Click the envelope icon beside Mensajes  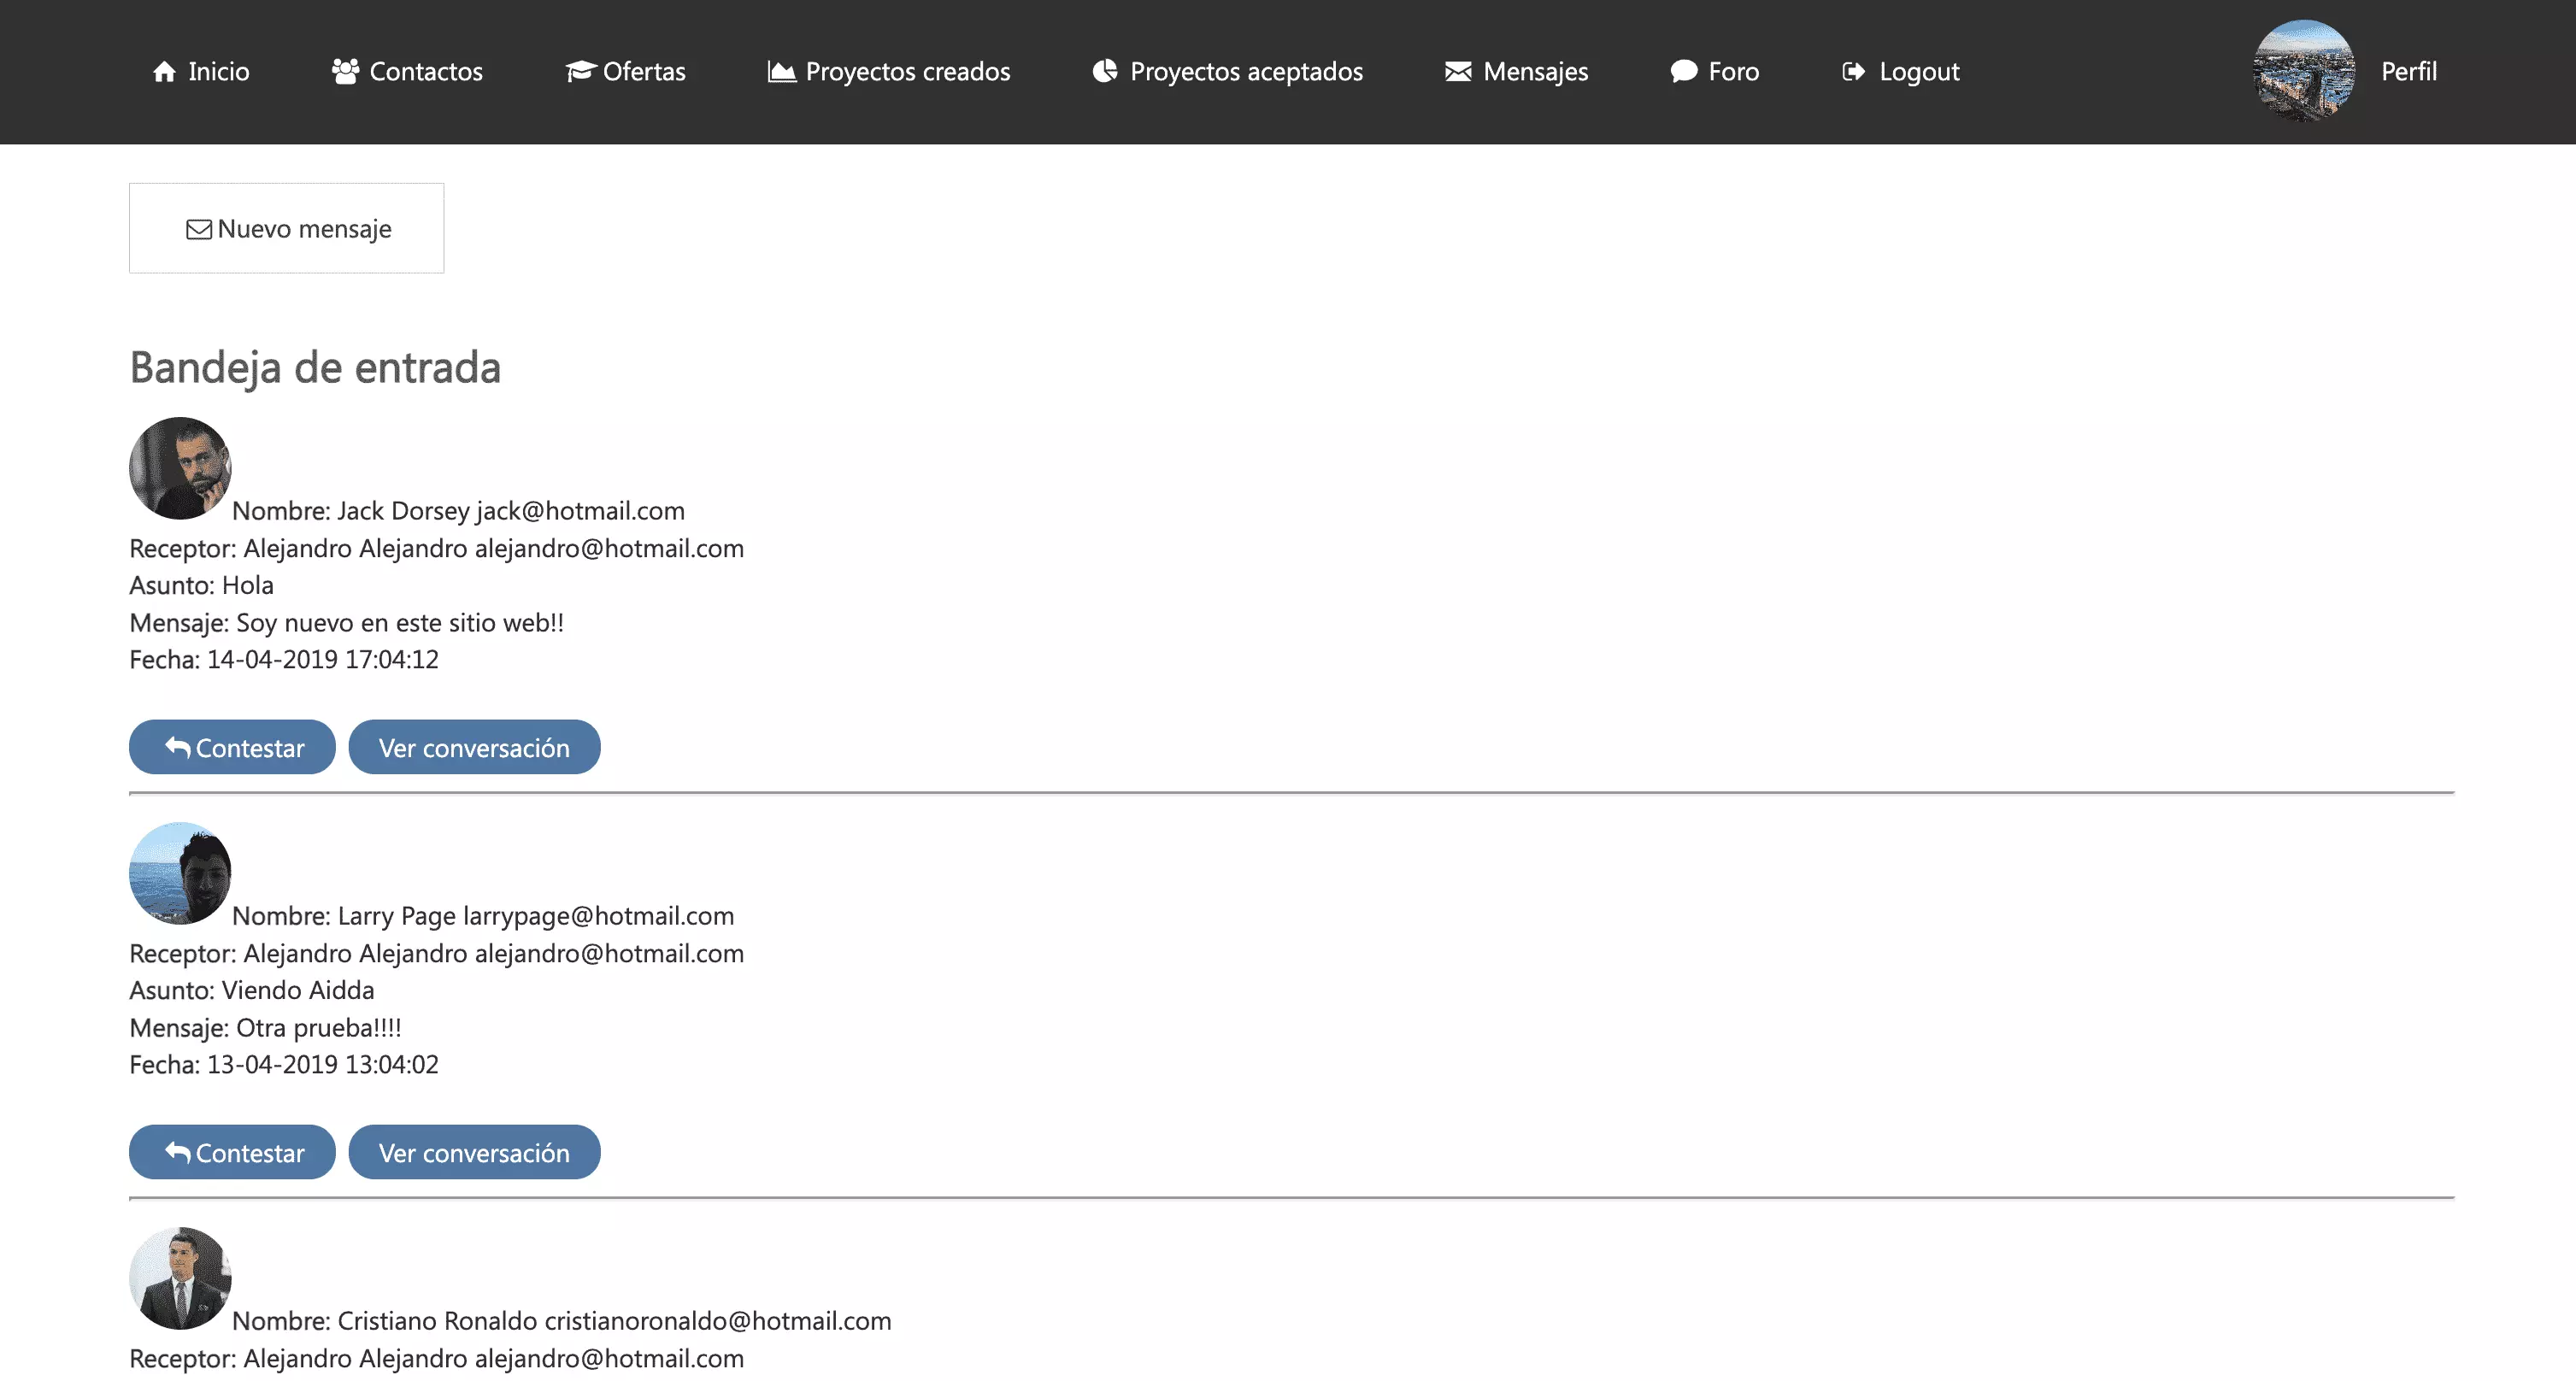click(x=1458, y=71)
